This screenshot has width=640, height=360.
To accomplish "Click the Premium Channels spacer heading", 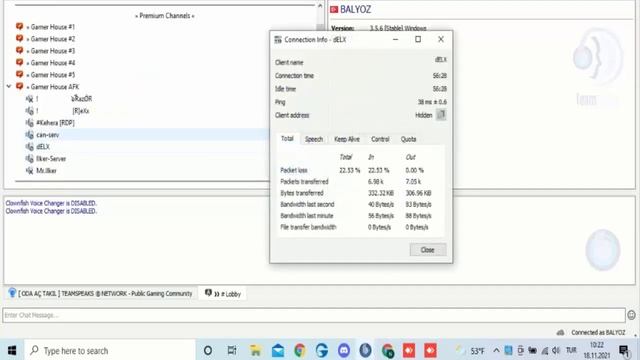I will 164,16.
